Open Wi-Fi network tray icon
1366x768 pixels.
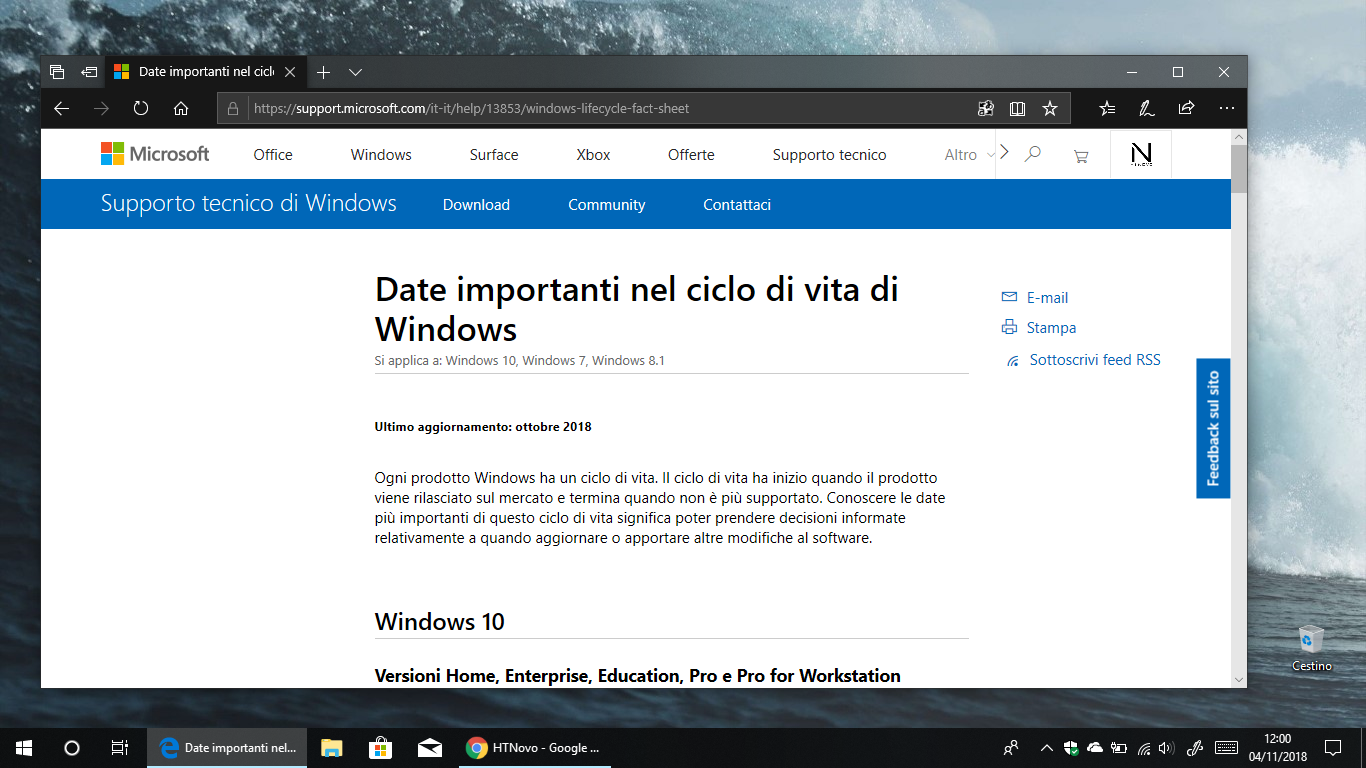(x=1144, y=747)
